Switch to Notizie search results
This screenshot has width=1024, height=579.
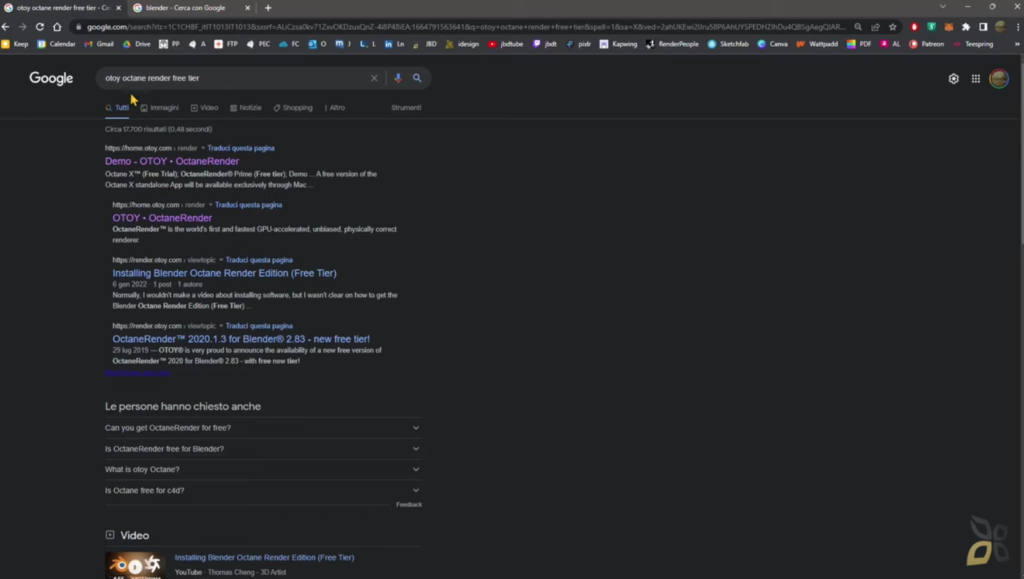pyautogui.click(x=246, y=108)
